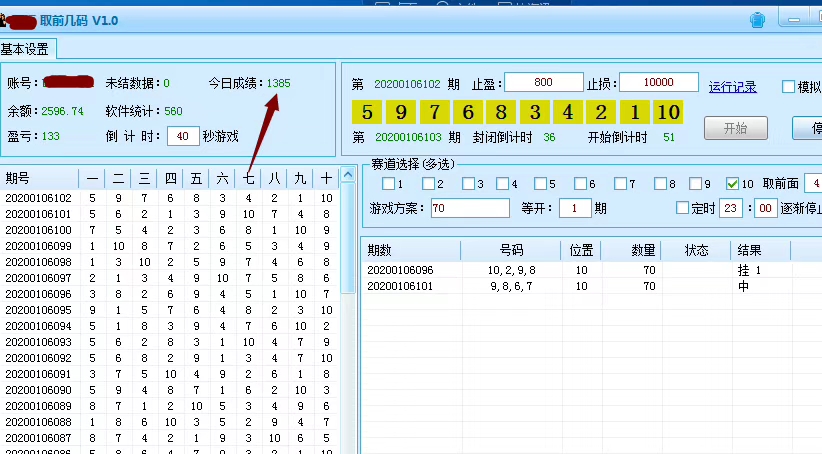The image size is (822, 454).
Task: Toggle the 定时 timer checkbox
Action: [x=682, y=208]
